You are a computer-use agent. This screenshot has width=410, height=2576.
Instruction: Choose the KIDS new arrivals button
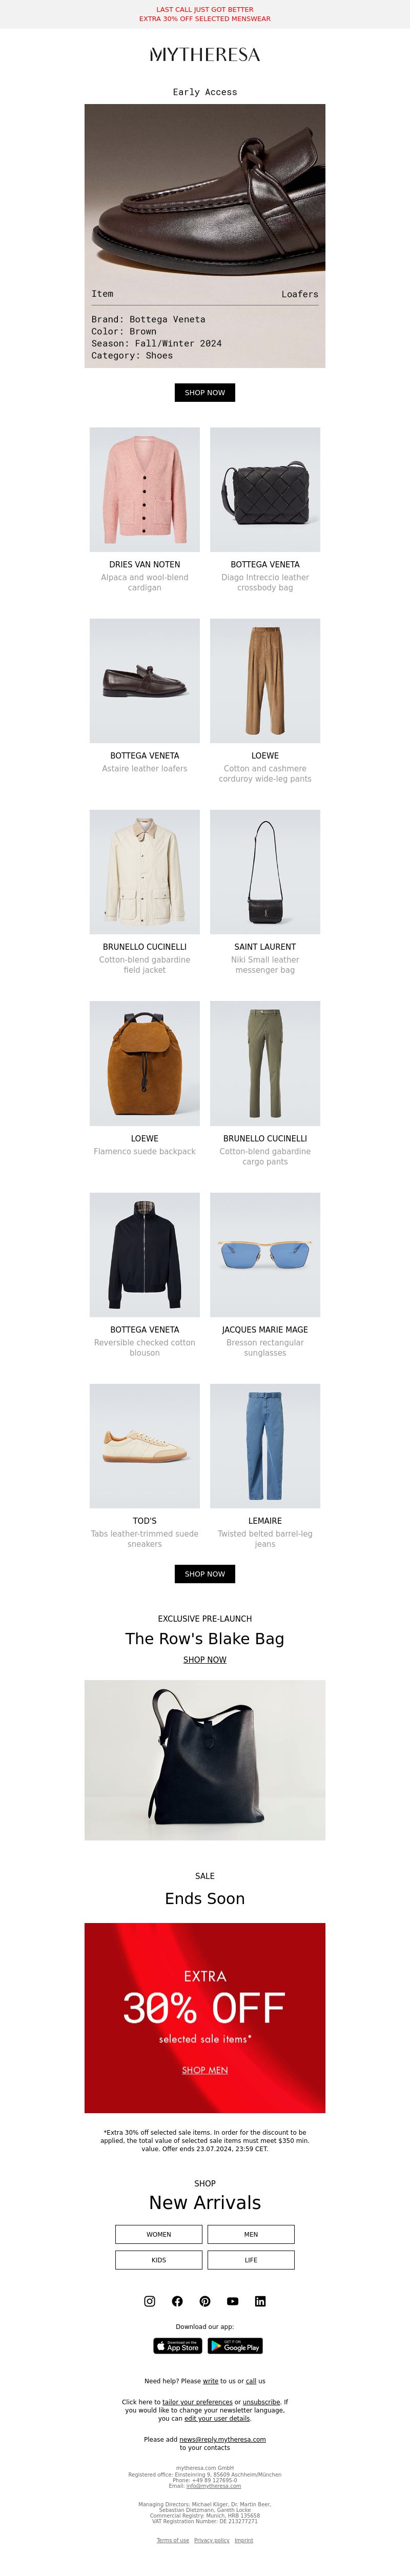coord(159,2260)
